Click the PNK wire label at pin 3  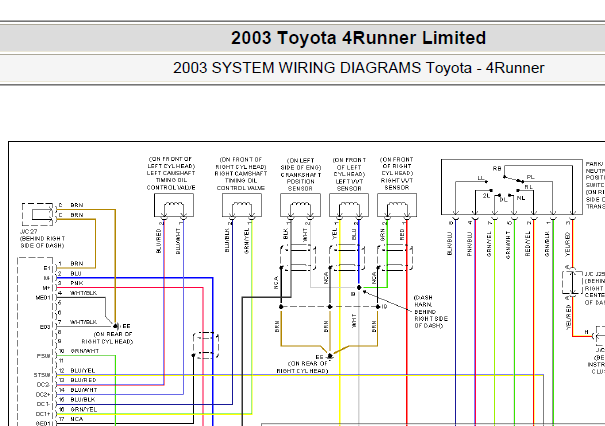click(x=76, y=283)
